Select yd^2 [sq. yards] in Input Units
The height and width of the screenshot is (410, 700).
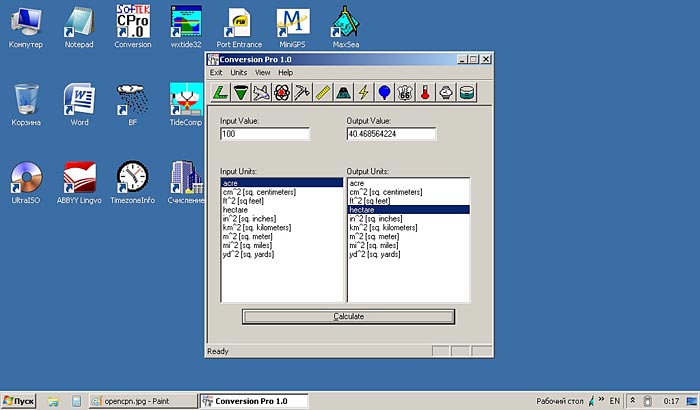tap(282, 255)
